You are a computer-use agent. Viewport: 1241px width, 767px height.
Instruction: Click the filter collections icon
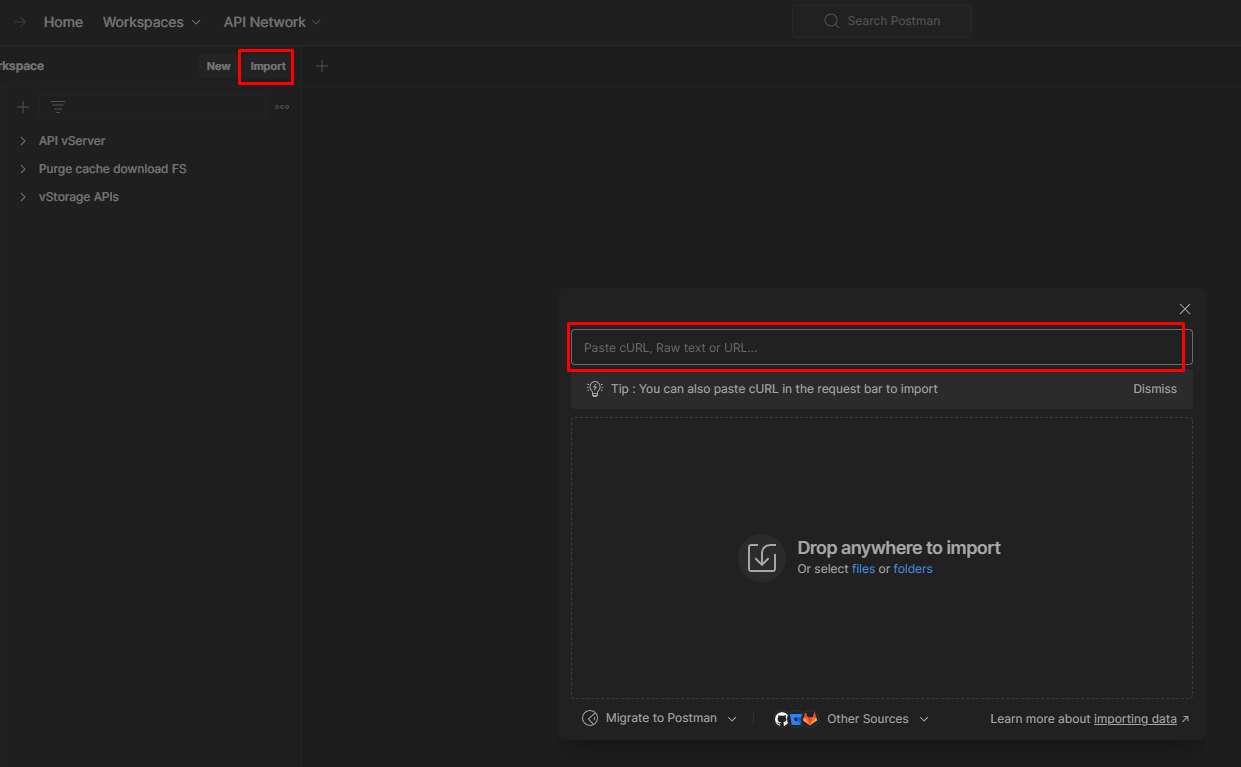tap(58, 107)
